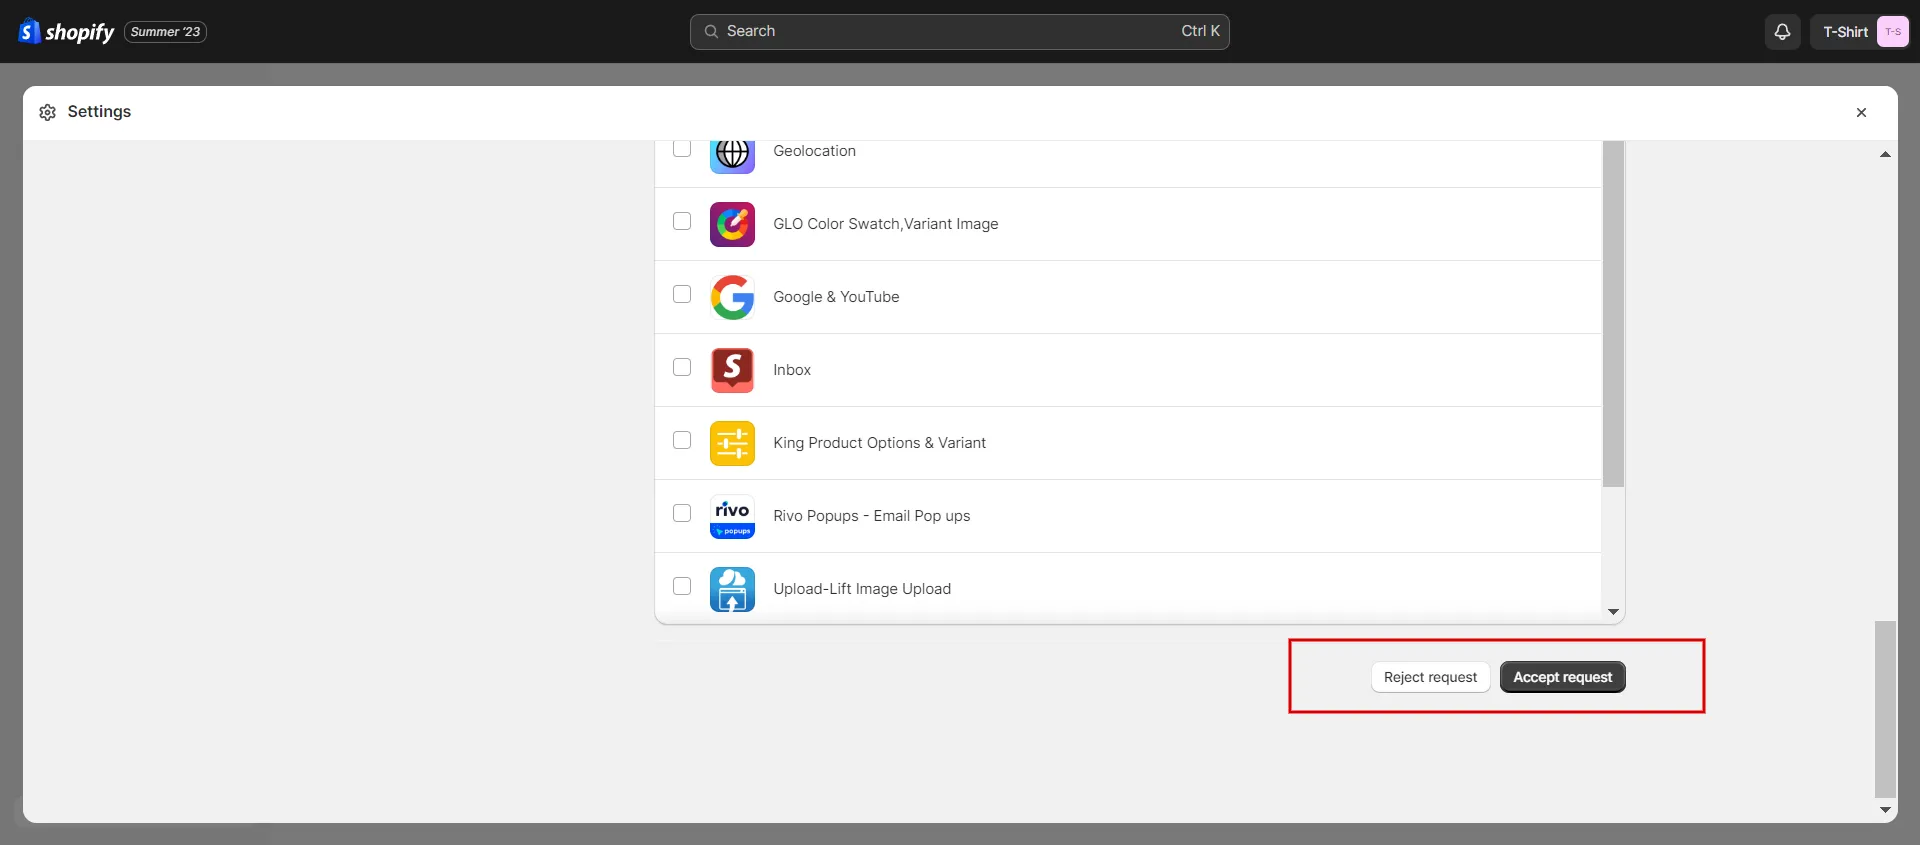The height and width of the screenshot is (845, 1921).
Task: Click the Accept request button
Action: (1562, 677)
